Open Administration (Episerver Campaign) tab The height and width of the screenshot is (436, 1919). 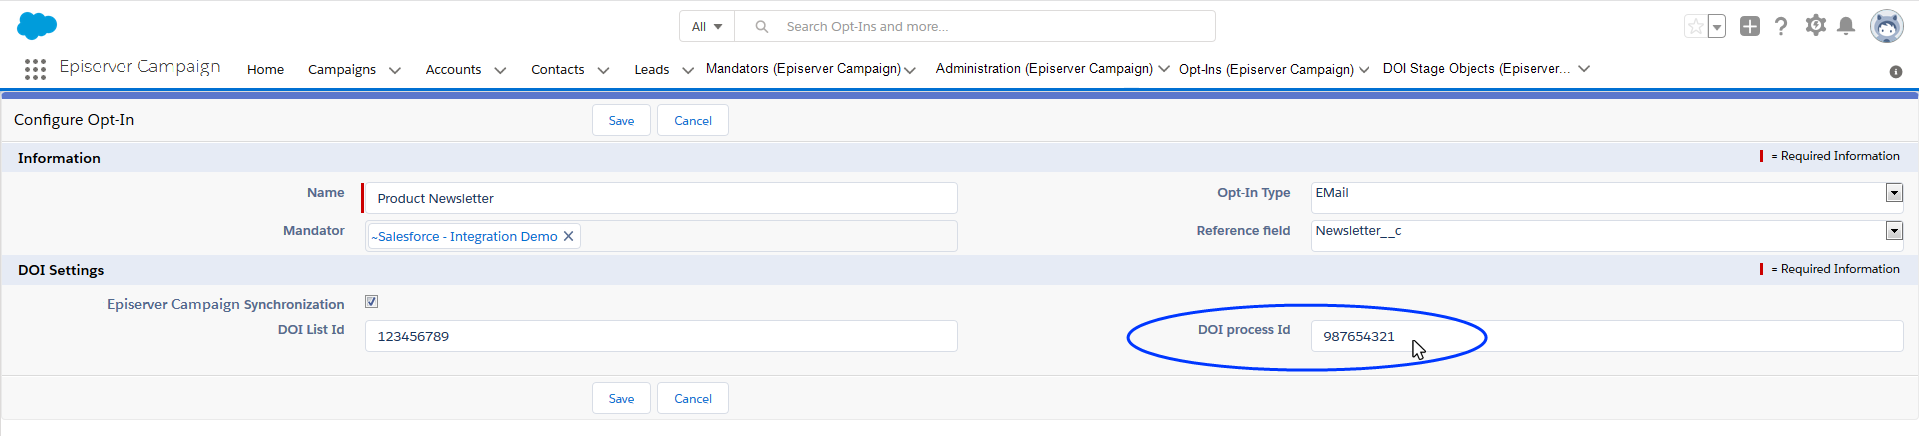[x=1044, y=68]
